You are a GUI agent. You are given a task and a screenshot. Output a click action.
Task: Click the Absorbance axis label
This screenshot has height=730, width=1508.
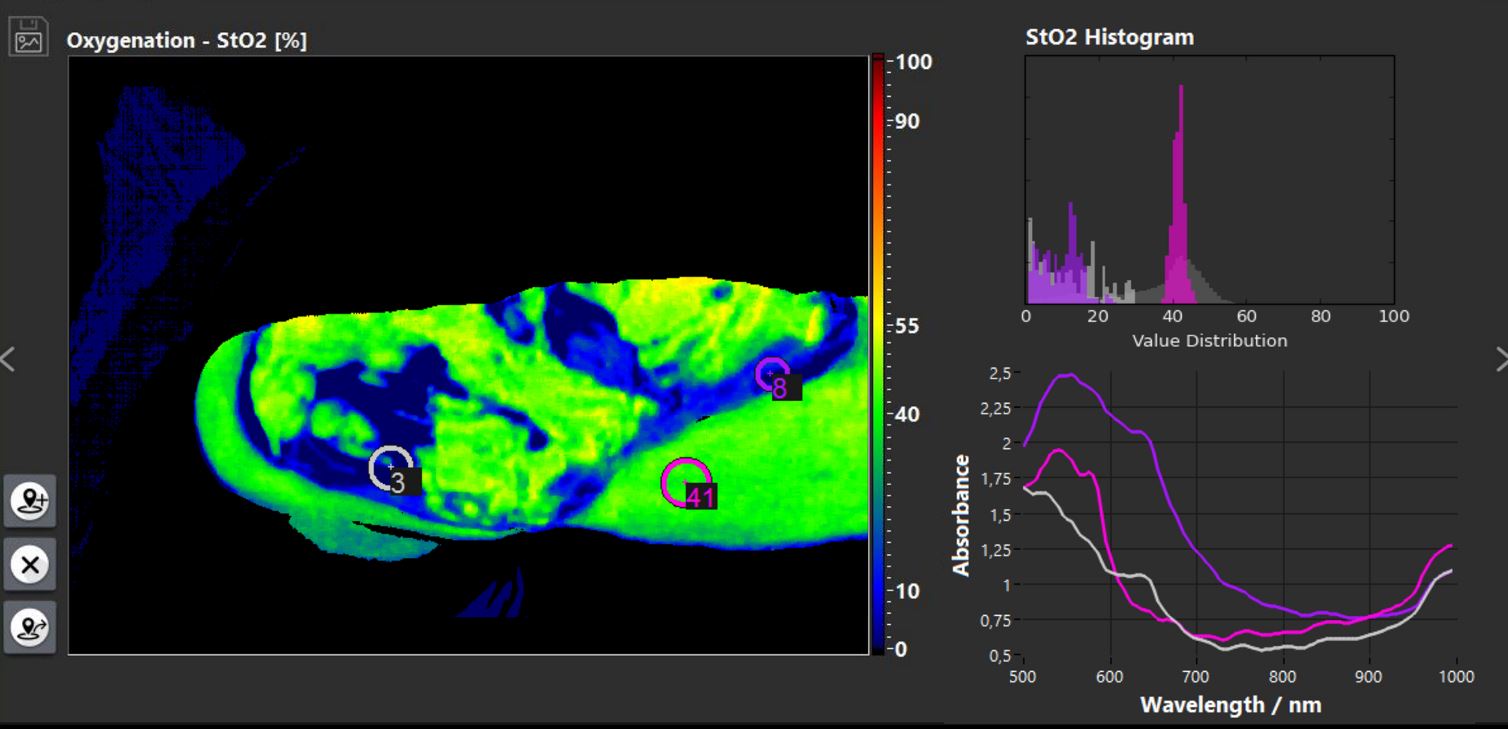[962, 515]
